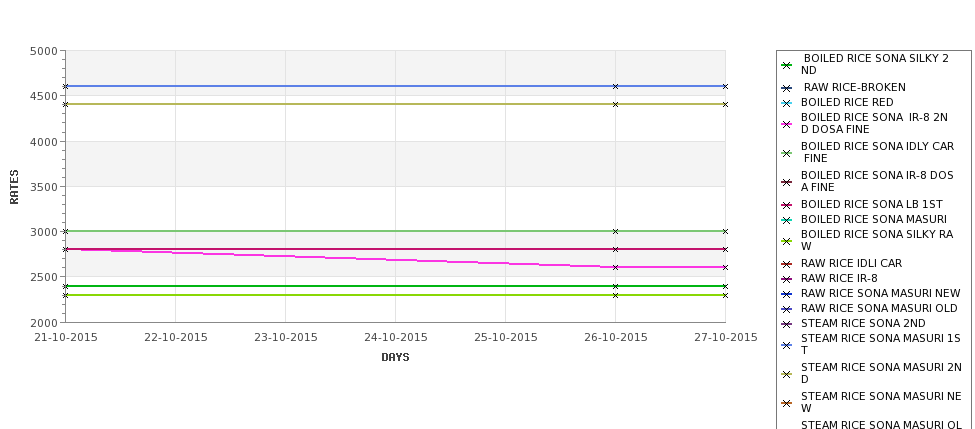Select the RAW RICE SONA MASURI NEW legend label

pyautogui.click(x=880, y=293)
